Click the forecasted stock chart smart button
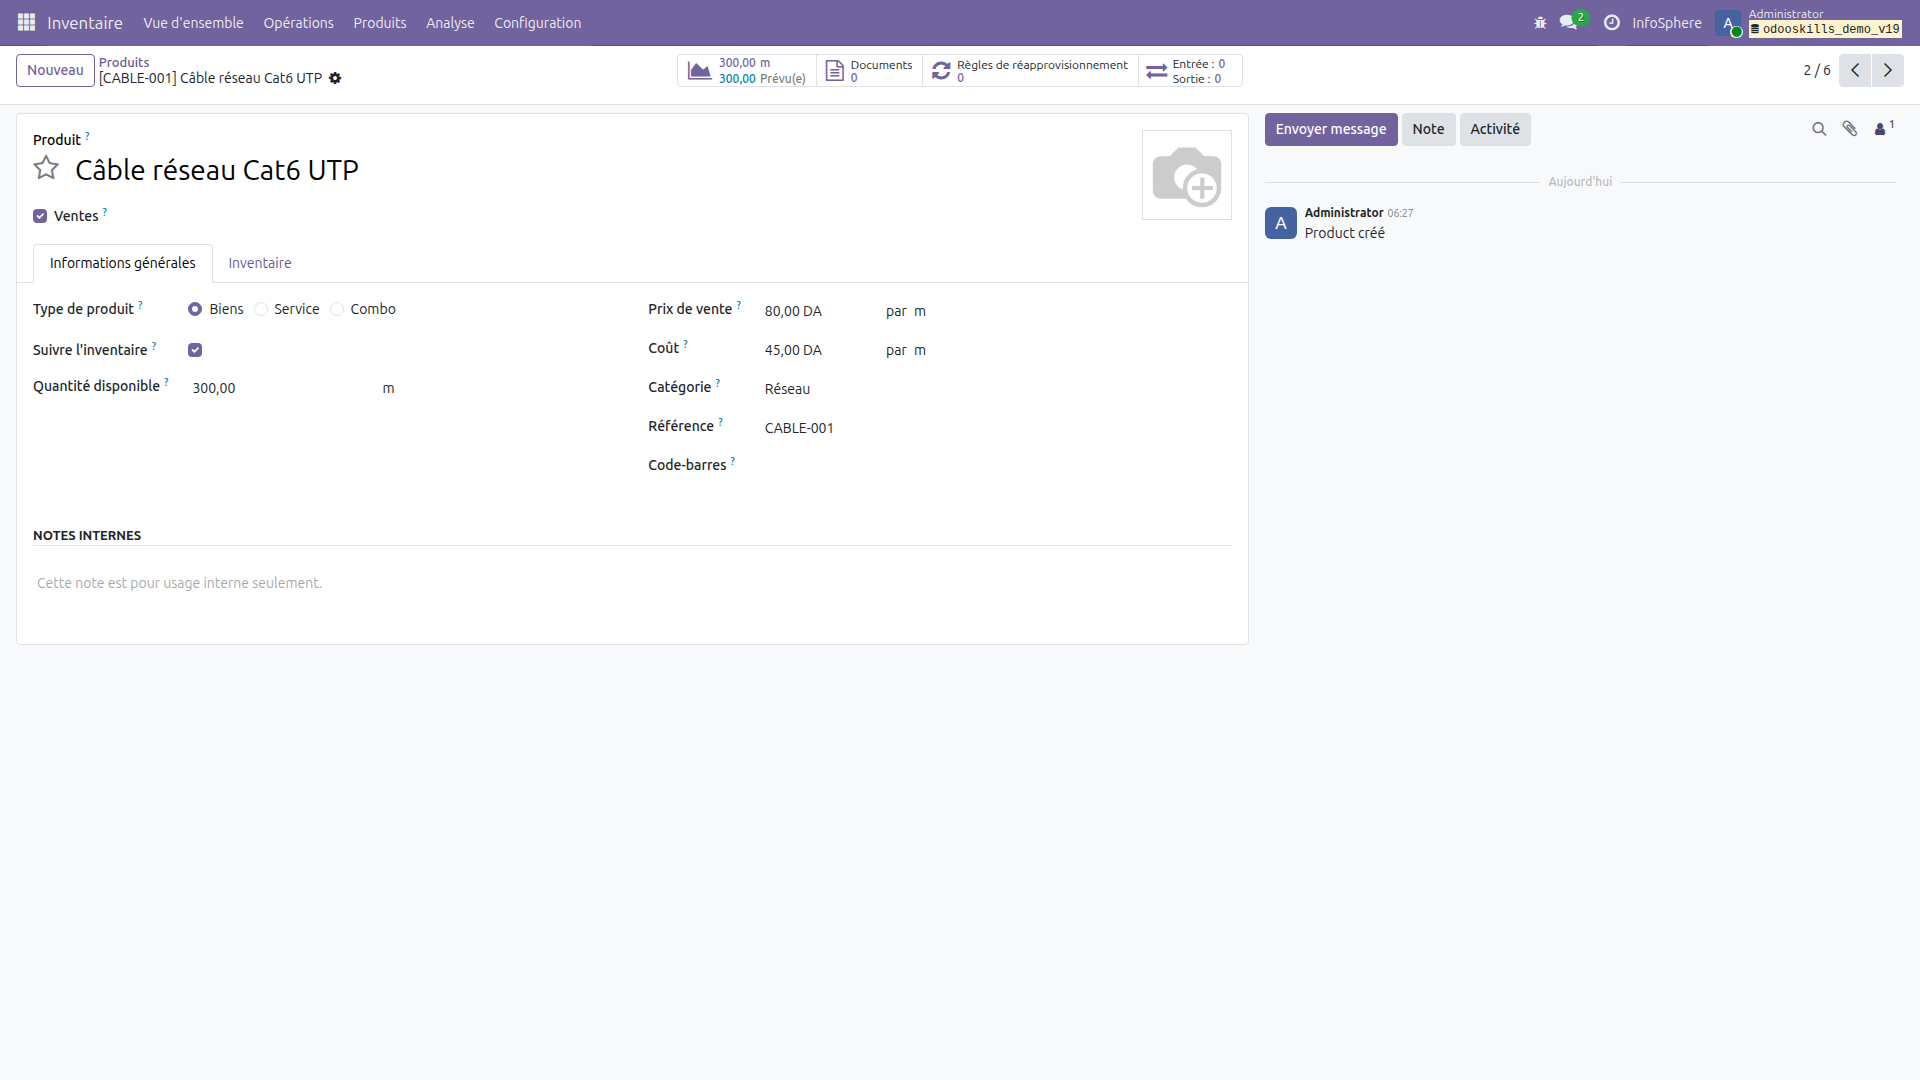The image size is (1920, 1080). (746, 70)
